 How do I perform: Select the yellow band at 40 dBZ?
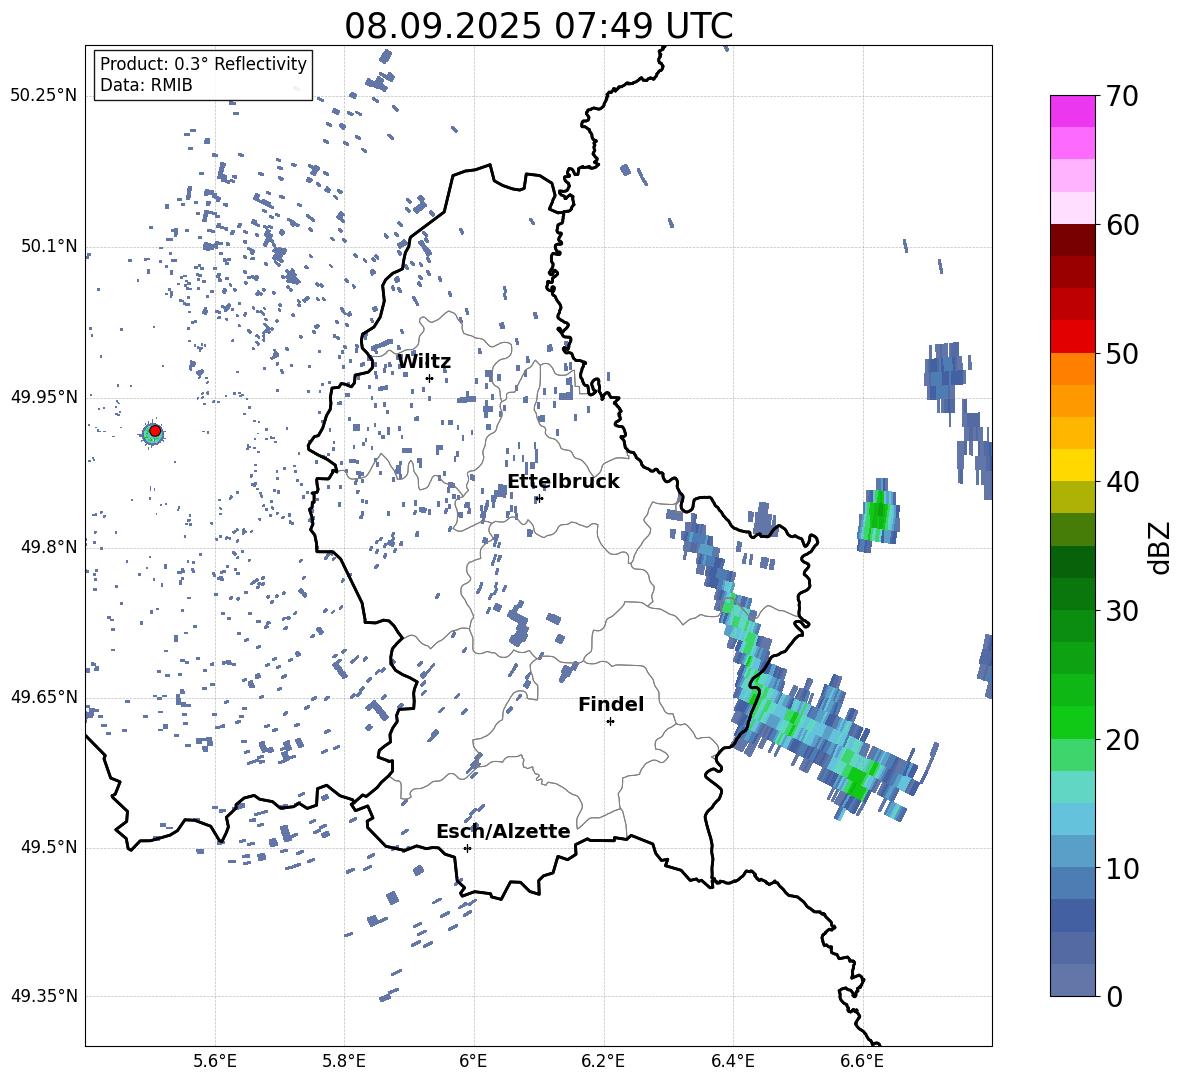click(x=1073, y=465)
